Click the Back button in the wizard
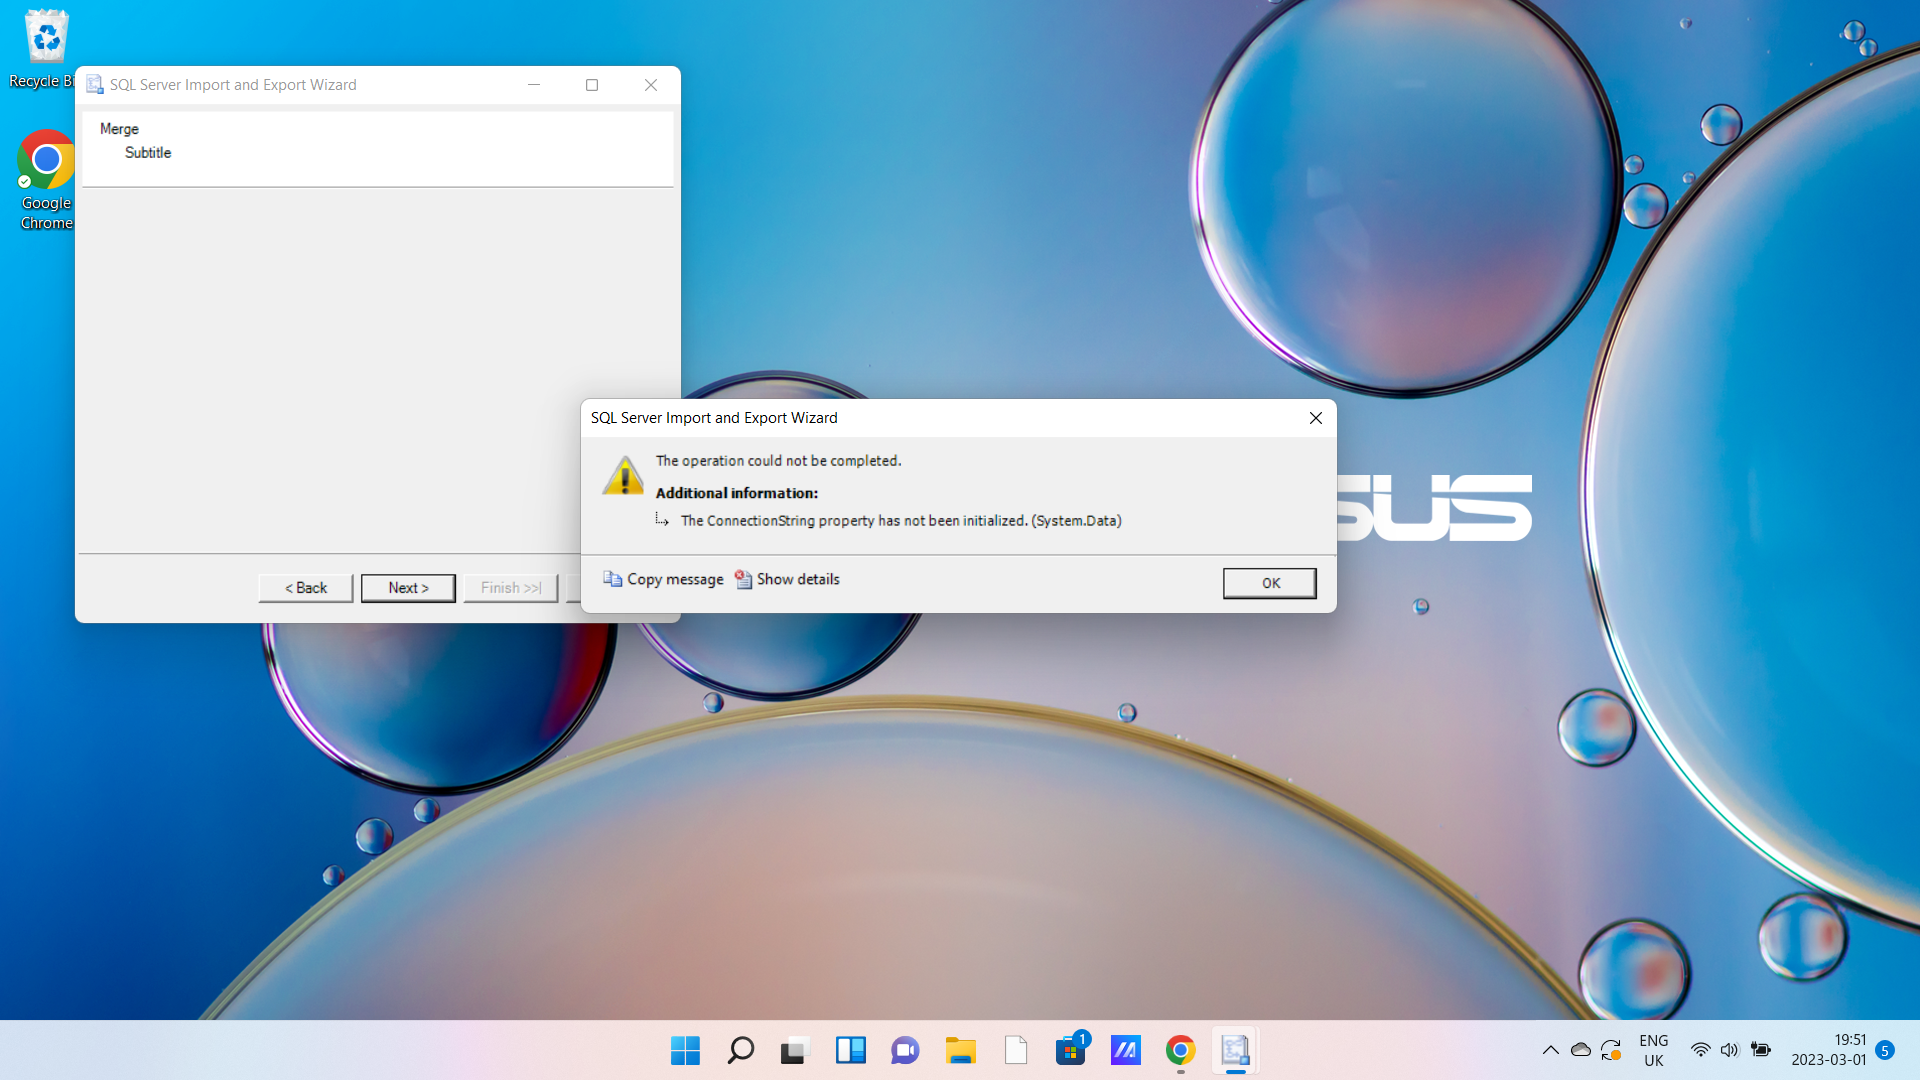 click(x=306, y=588)
